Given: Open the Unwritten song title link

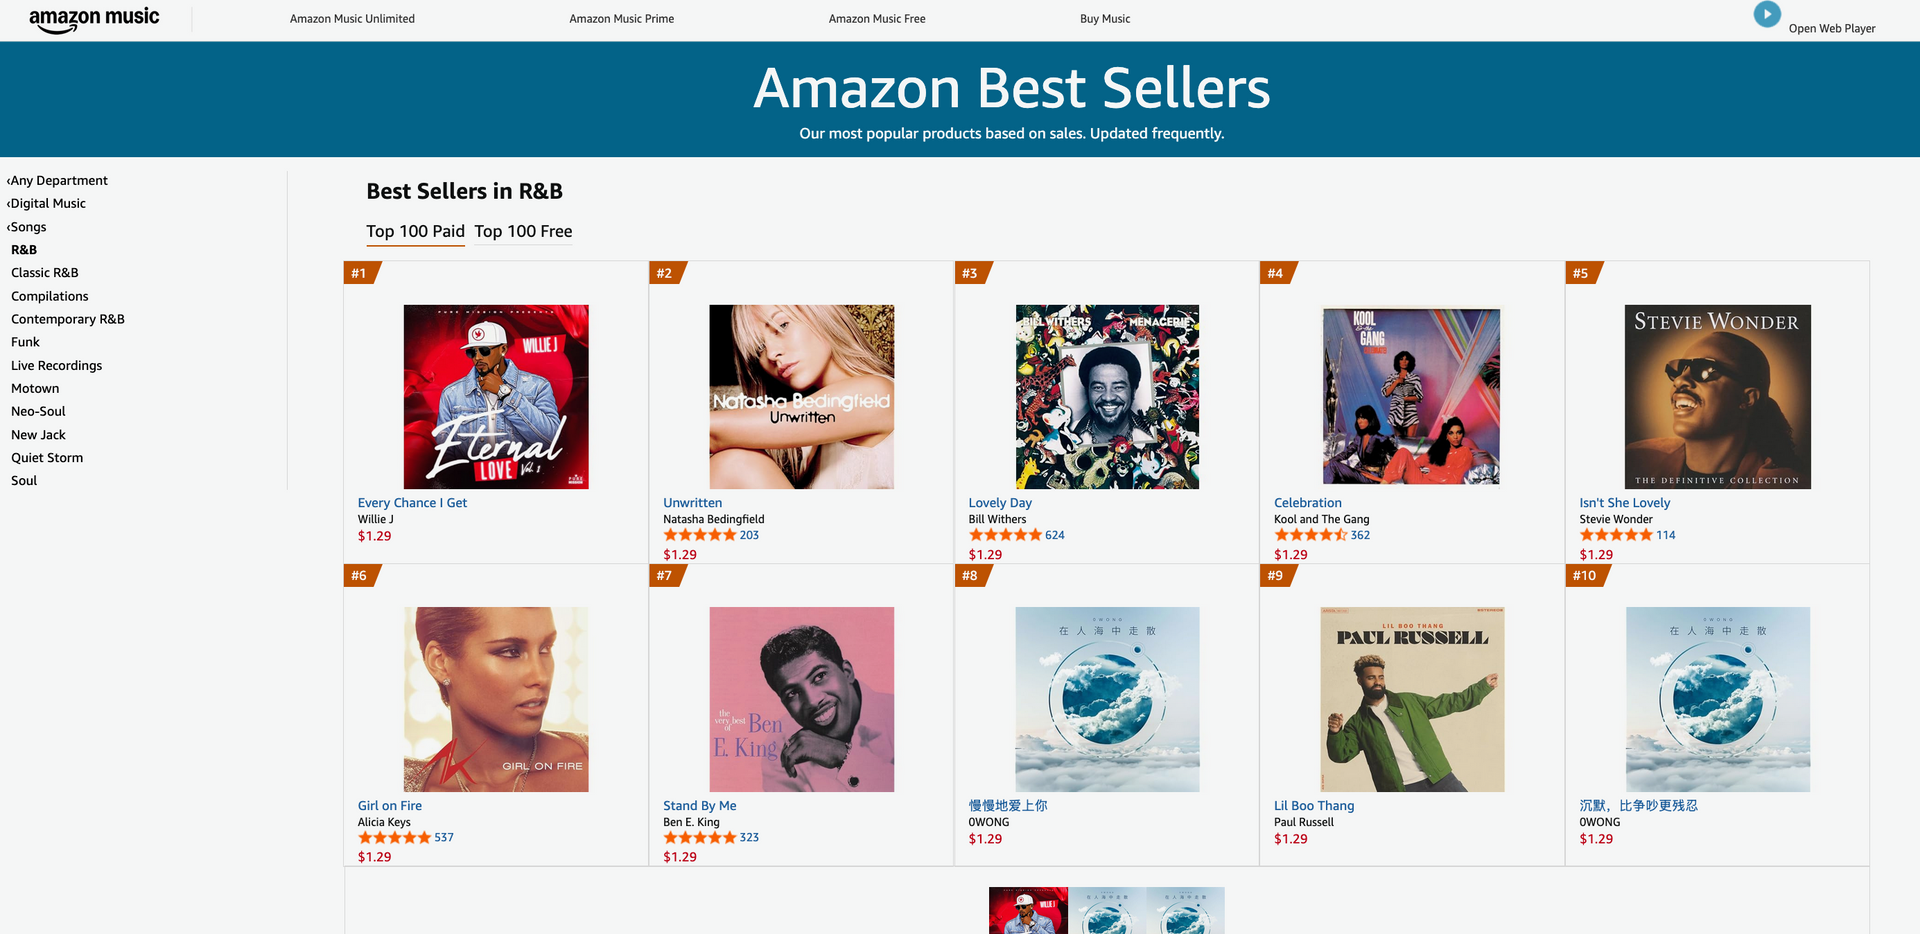Looking at the screenshot, I should click(x=692, y=503).
